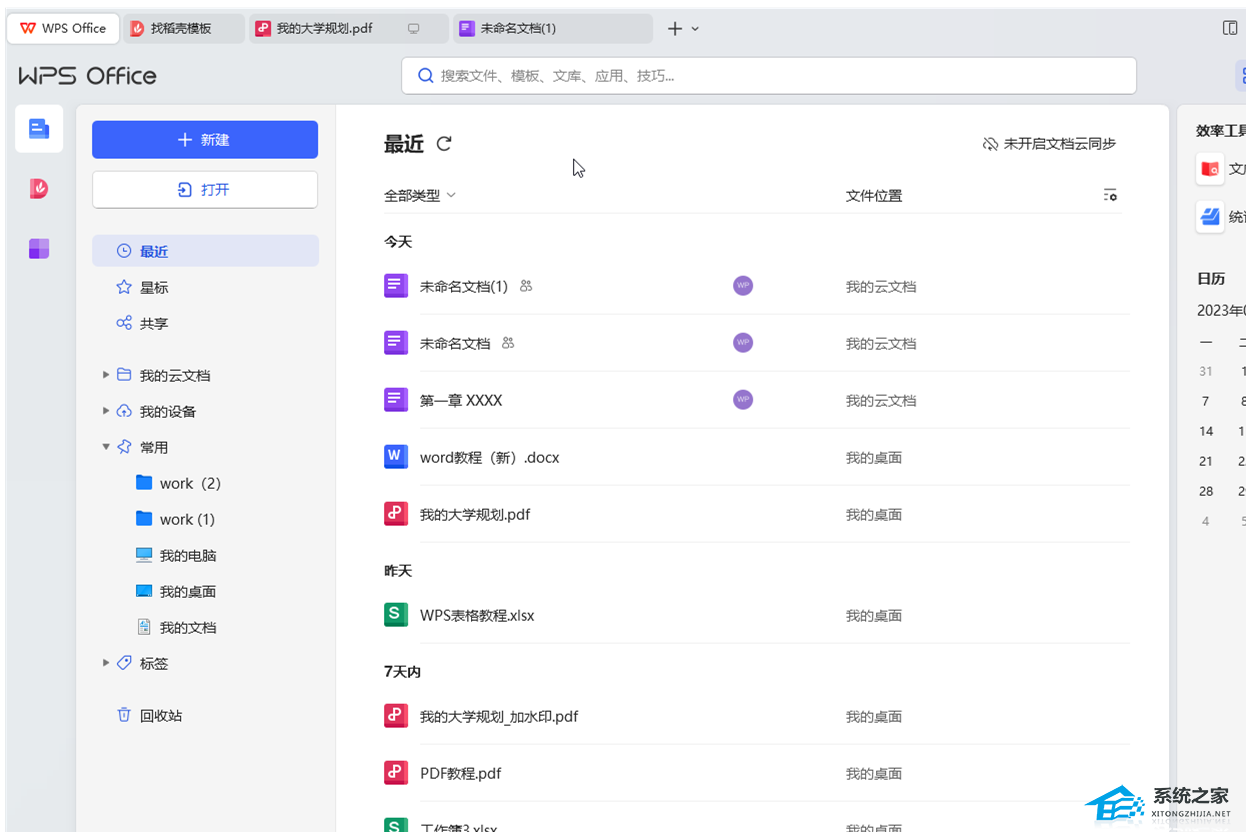The width and height of the screenshot is (1246, 832).
Task: Open the purple apps icon in left rail
Action: coord(39,249)
